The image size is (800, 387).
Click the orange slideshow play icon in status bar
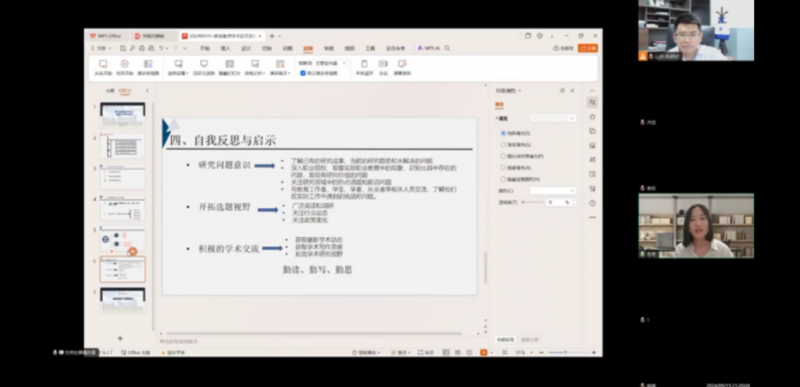point(484,352)
